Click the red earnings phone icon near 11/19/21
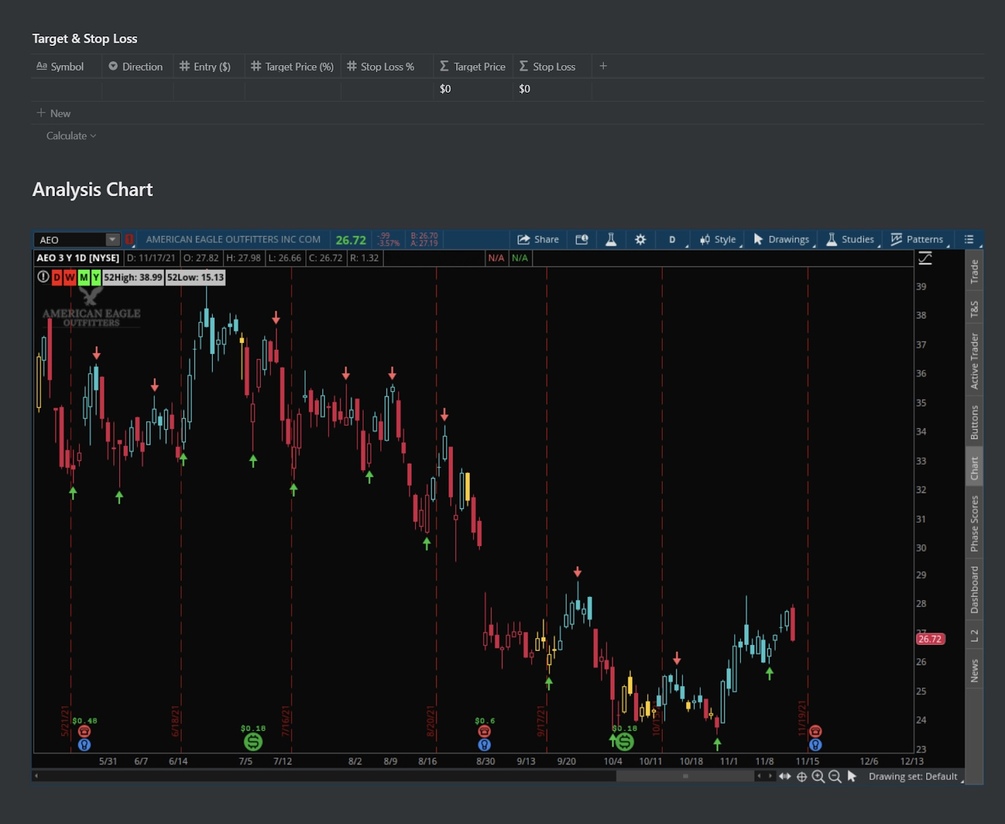 click(815, 731)
